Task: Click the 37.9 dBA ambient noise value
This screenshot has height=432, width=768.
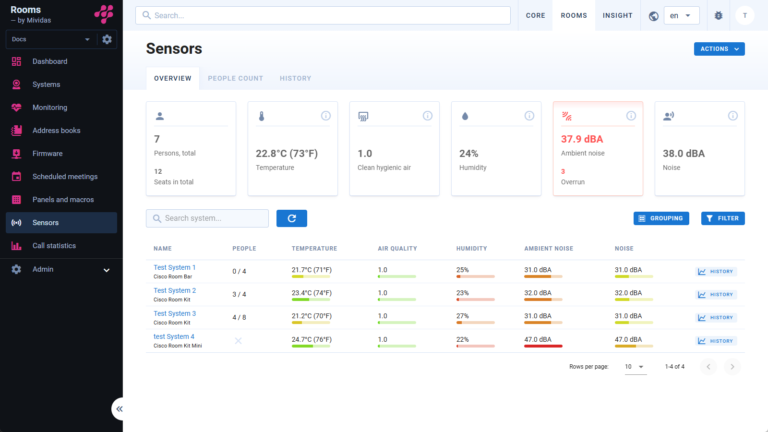Action: [x=582, y=139]
